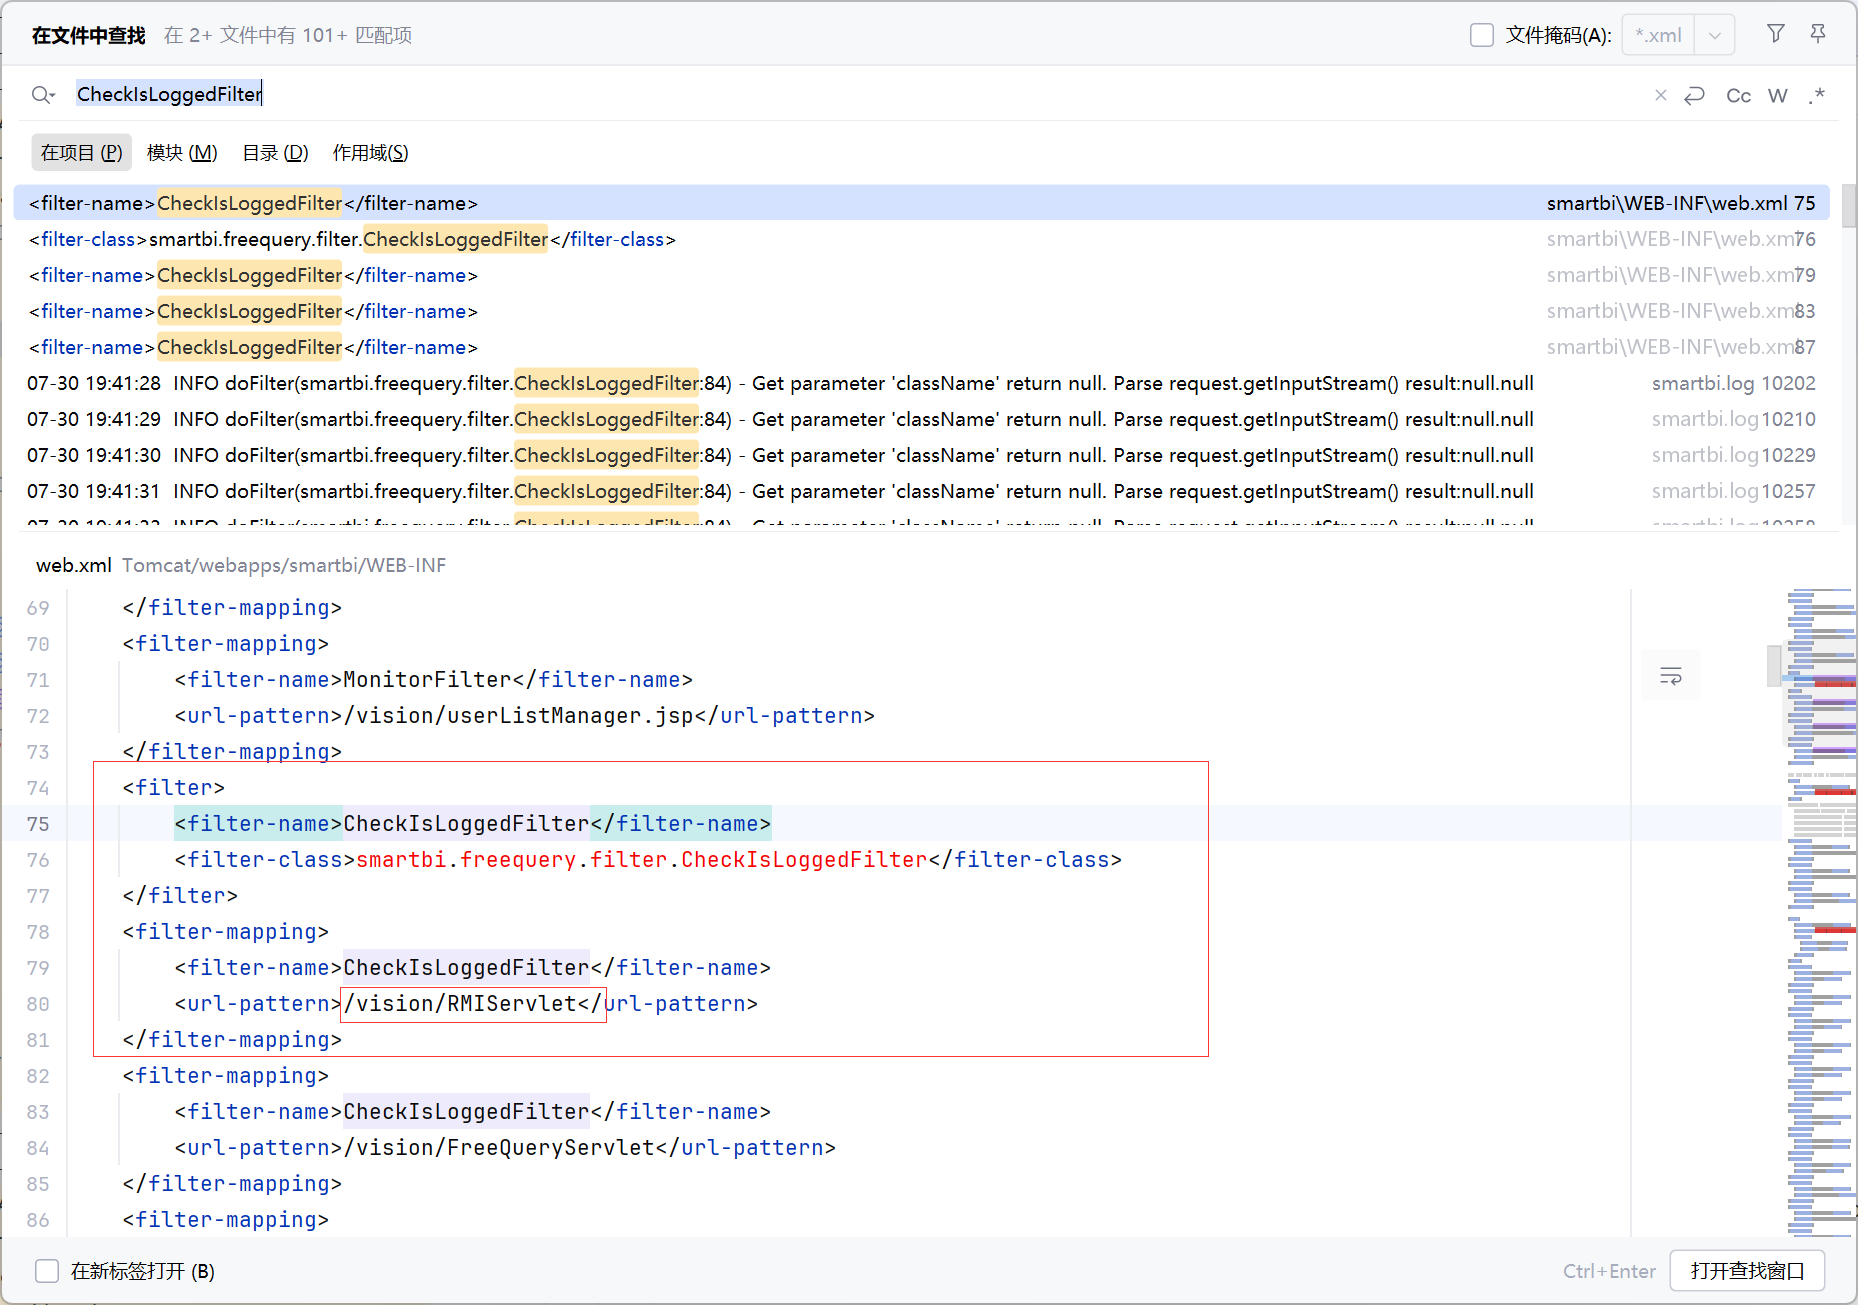Enable the file mask checkbox
The width and height of the screenshot is (1858, 1305).
click(1482, 35)
